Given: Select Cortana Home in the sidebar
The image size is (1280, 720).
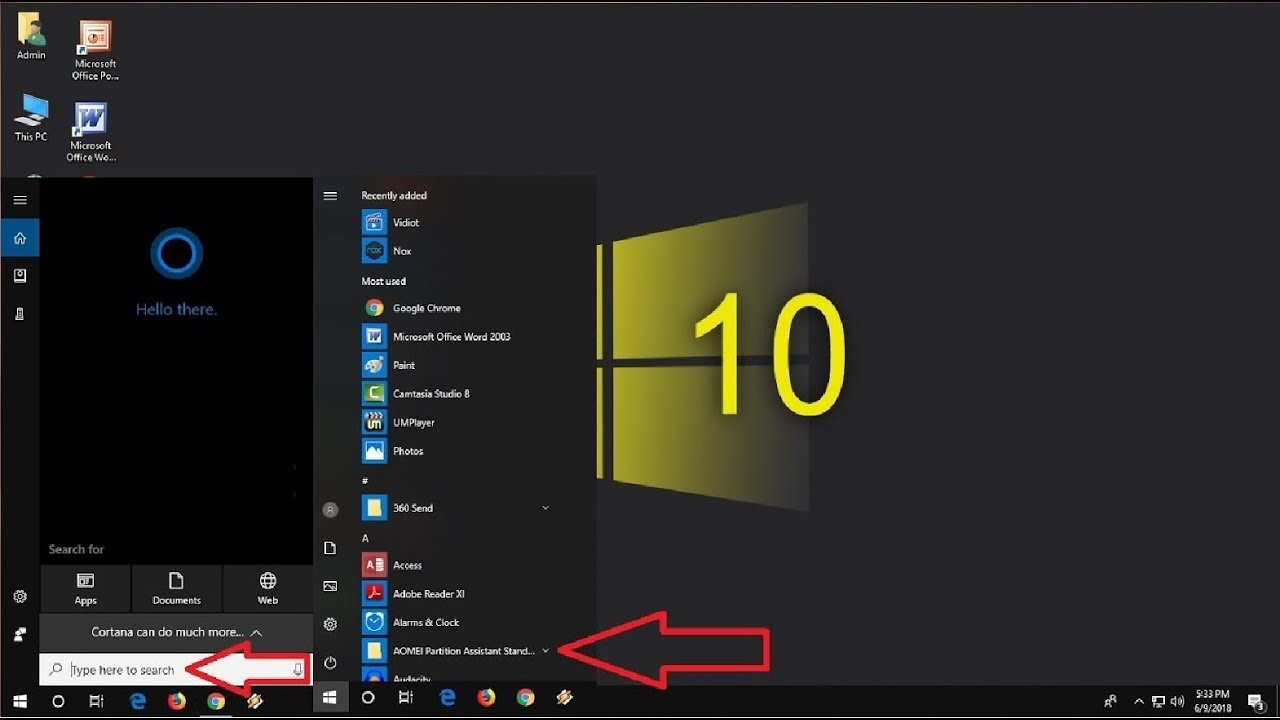Looking at the screenshot, I should 19,238.
